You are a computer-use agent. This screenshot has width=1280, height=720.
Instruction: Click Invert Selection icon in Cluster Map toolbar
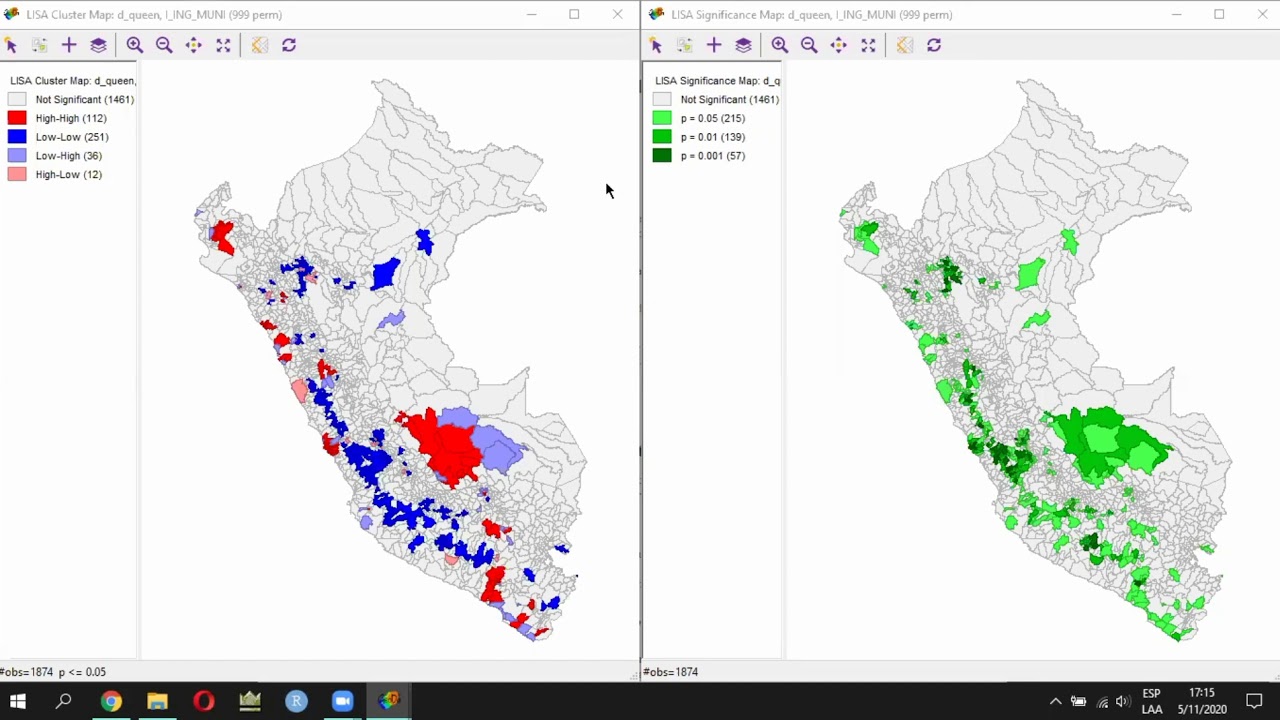tap(40, 45)
